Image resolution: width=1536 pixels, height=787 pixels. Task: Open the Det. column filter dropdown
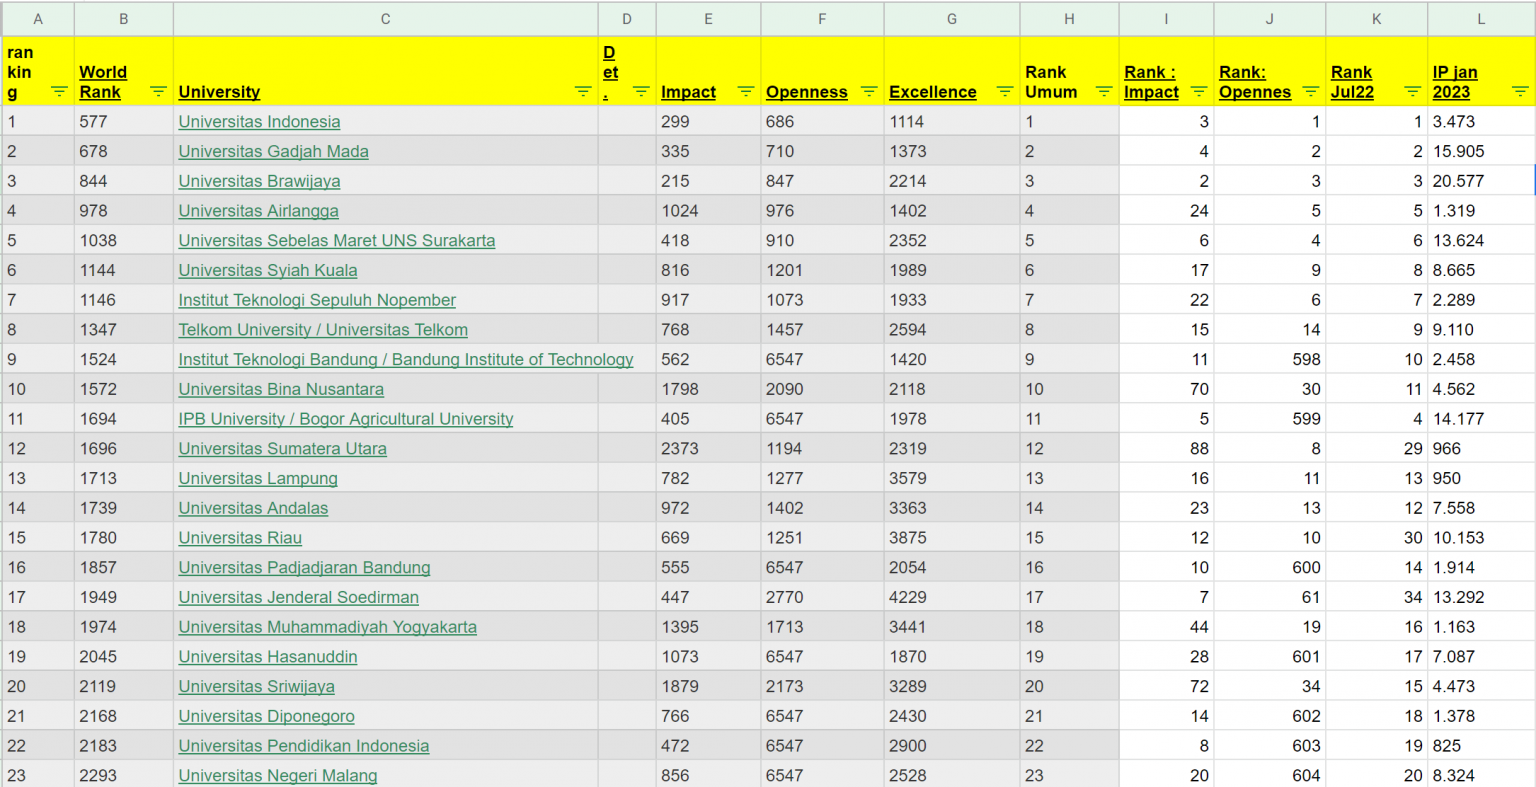coord(641,92)
